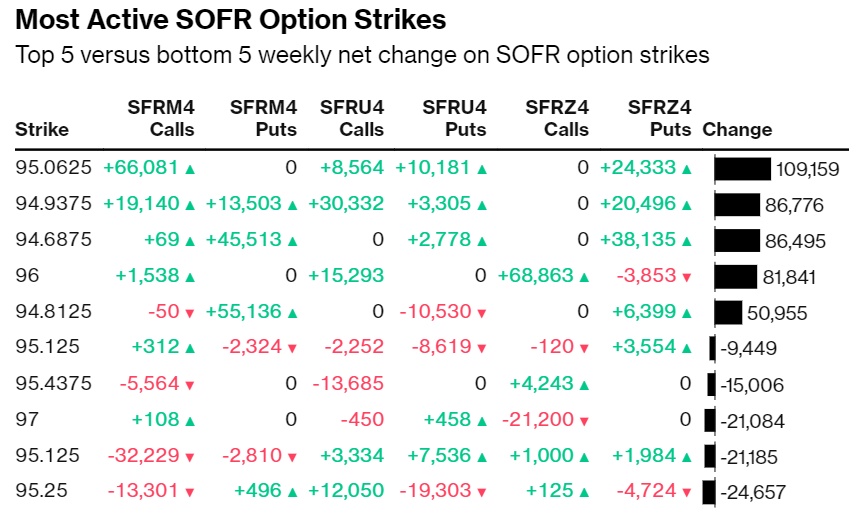The width and height of the screenshot is (864, 516).
Task: Select the up arrow next to +68,863
Action: point(584,277)
